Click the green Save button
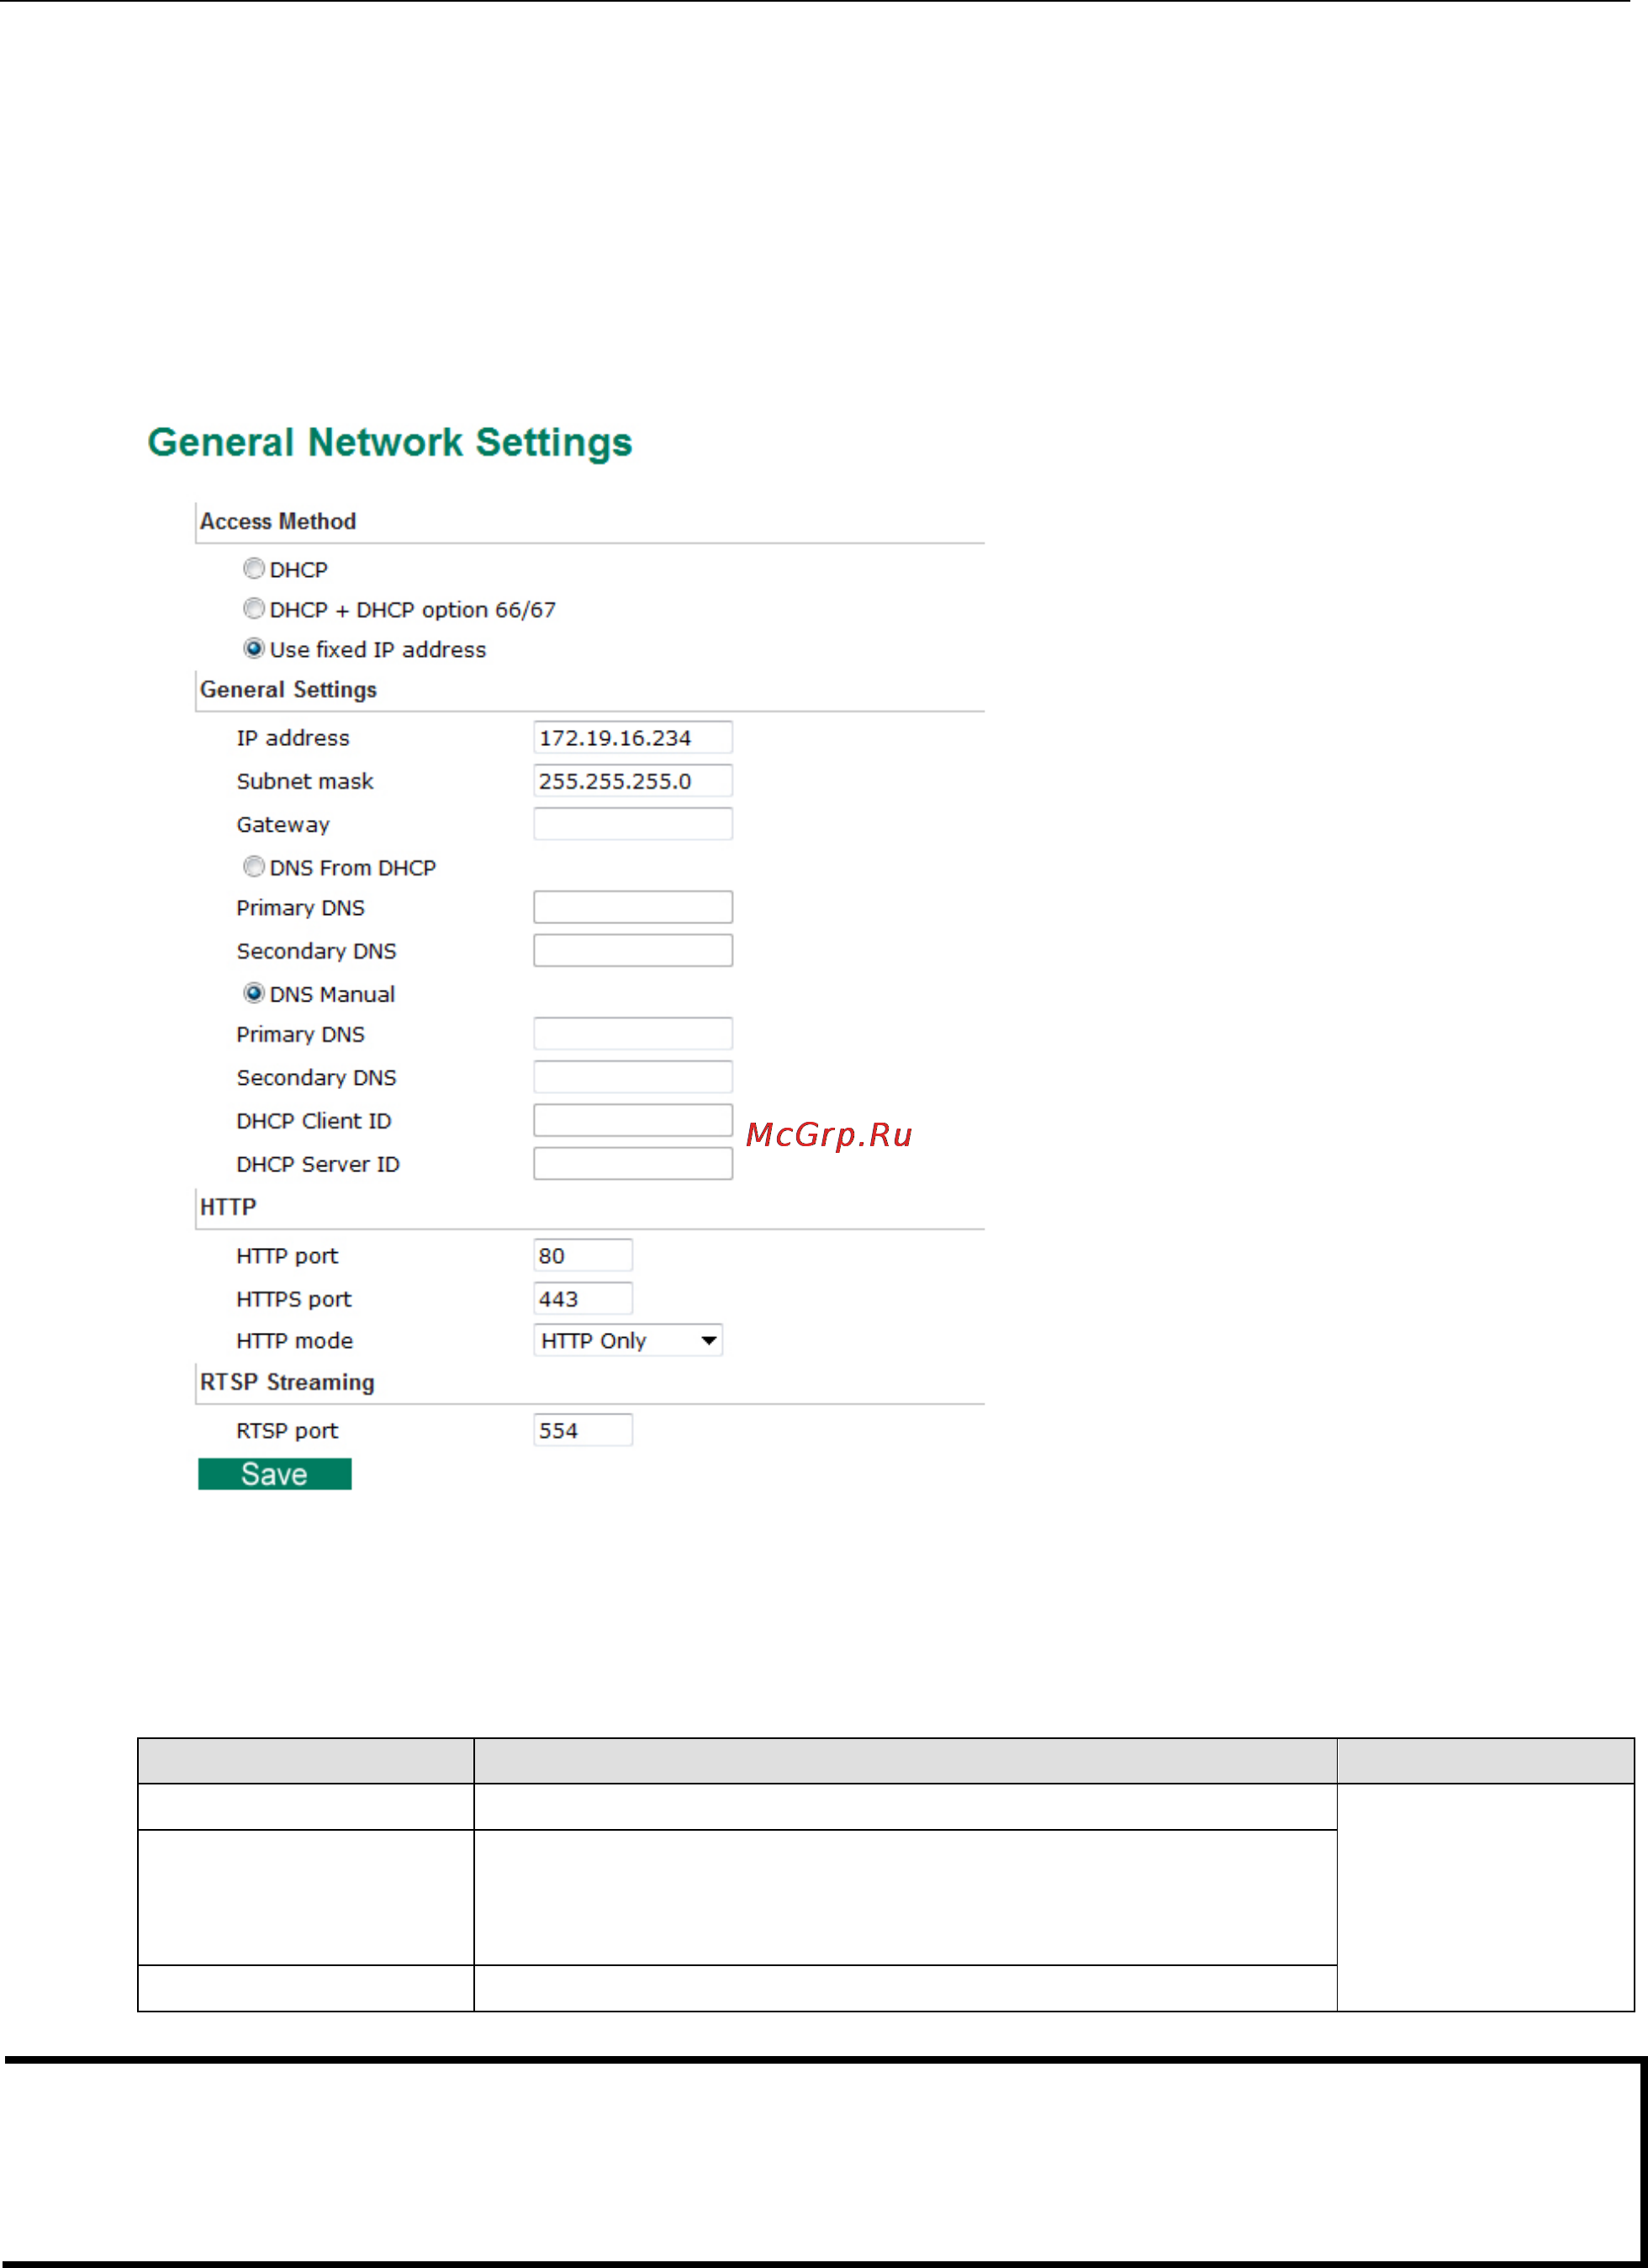Viewport: 1648px width, 2268px height. click(275, 1474)
